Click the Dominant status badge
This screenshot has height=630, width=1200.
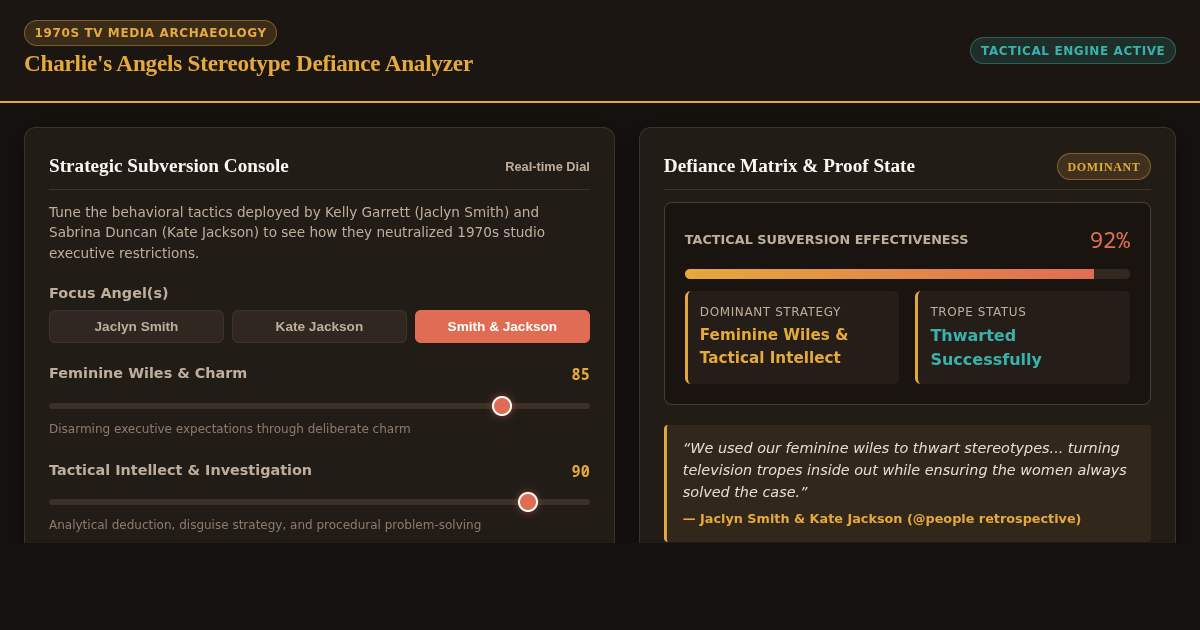tap(1104, 167)
